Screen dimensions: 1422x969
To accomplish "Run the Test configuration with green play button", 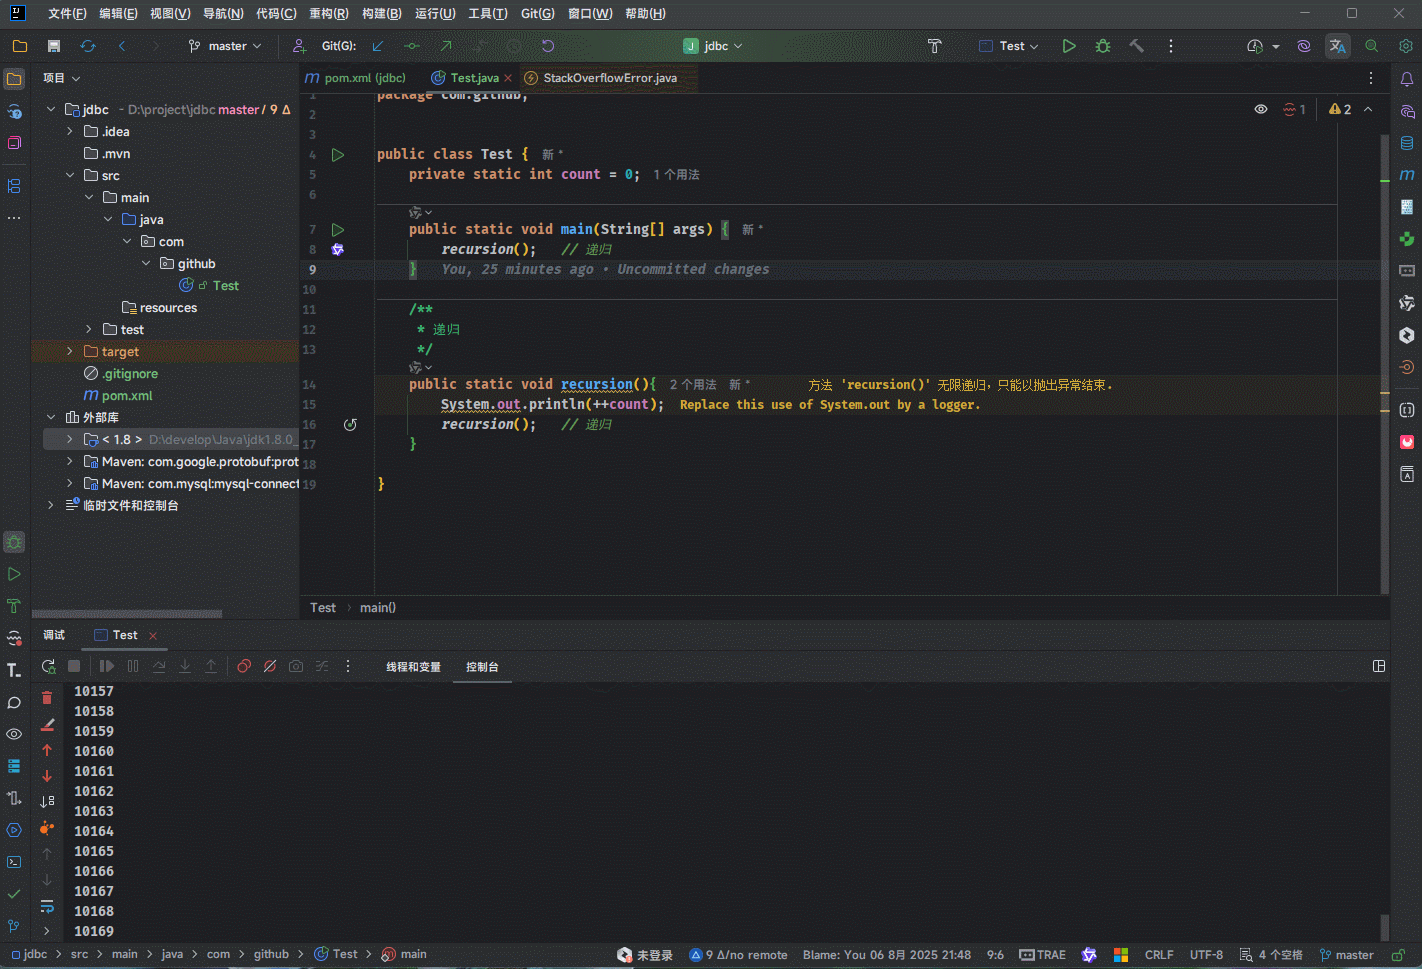I will click(x=1069, y=46).
